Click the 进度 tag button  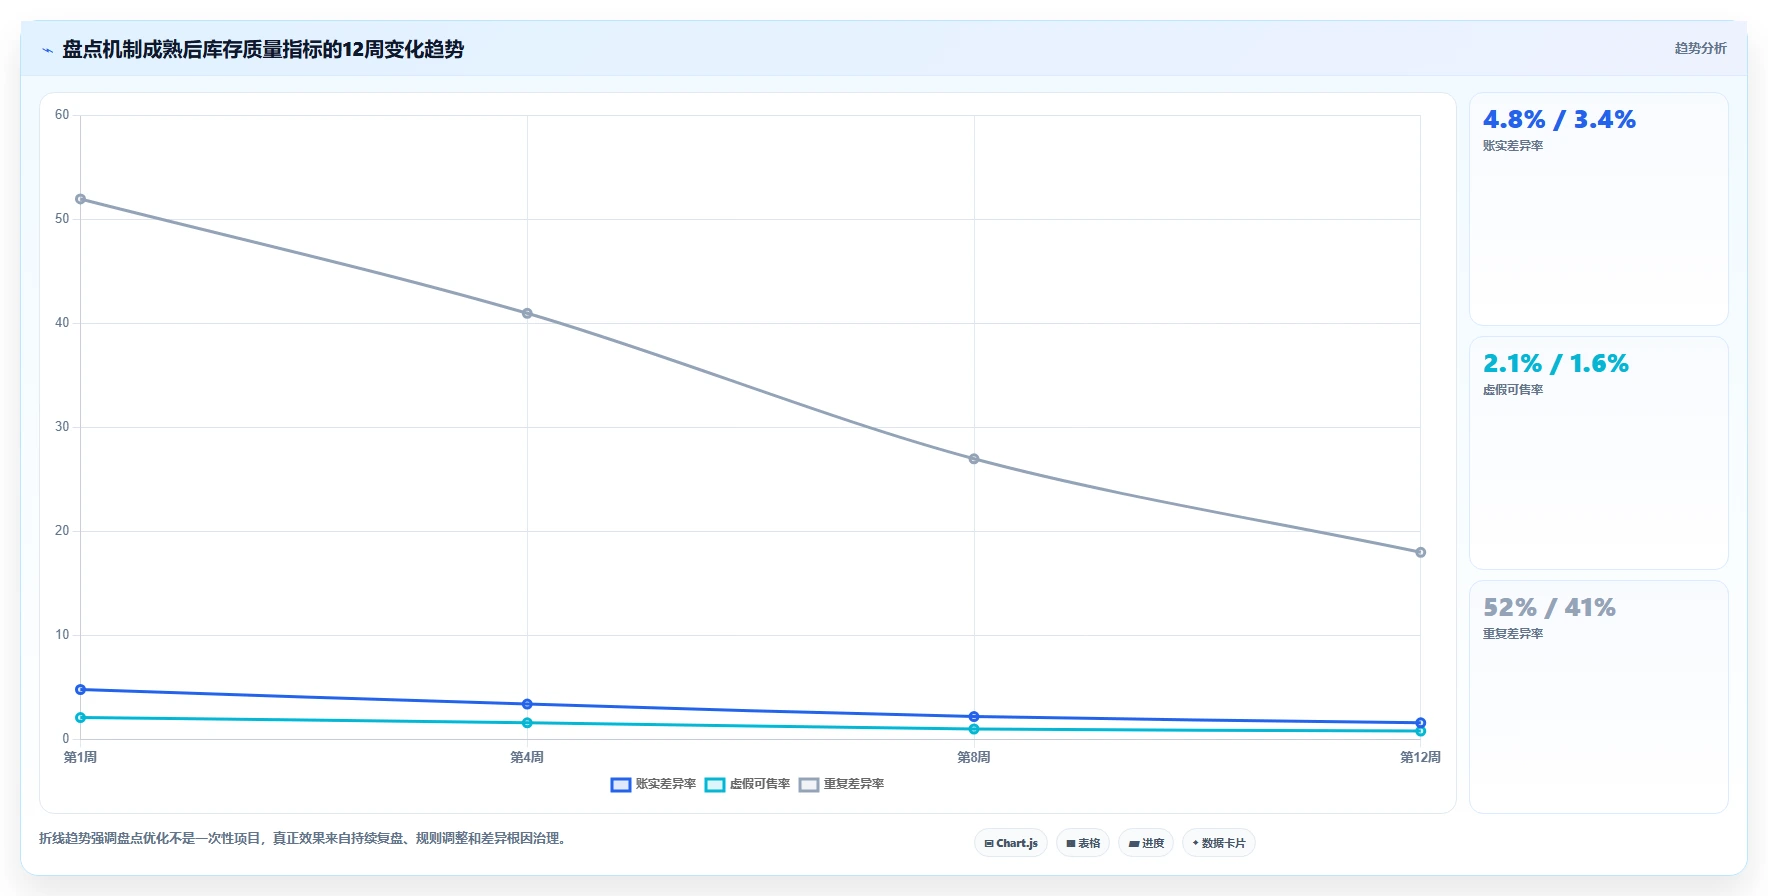pos(1146,843)
